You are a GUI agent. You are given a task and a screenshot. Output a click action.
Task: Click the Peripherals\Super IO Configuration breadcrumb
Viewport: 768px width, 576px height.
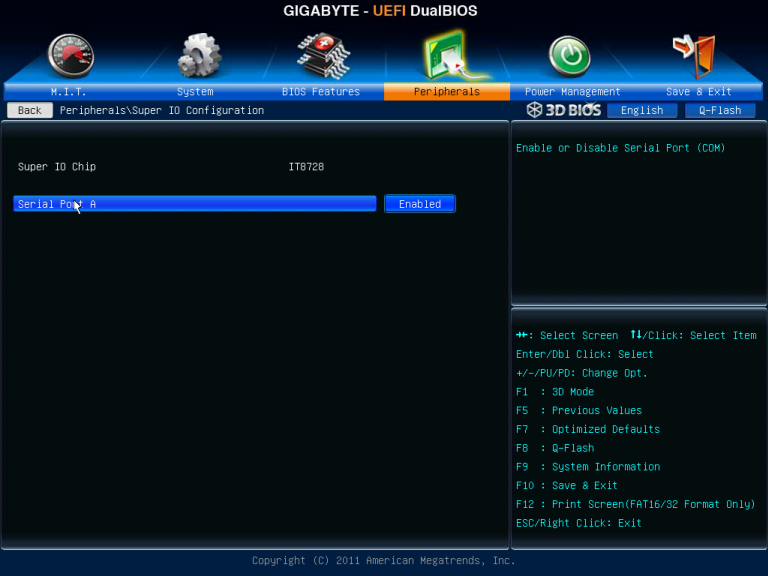[162, 110]
